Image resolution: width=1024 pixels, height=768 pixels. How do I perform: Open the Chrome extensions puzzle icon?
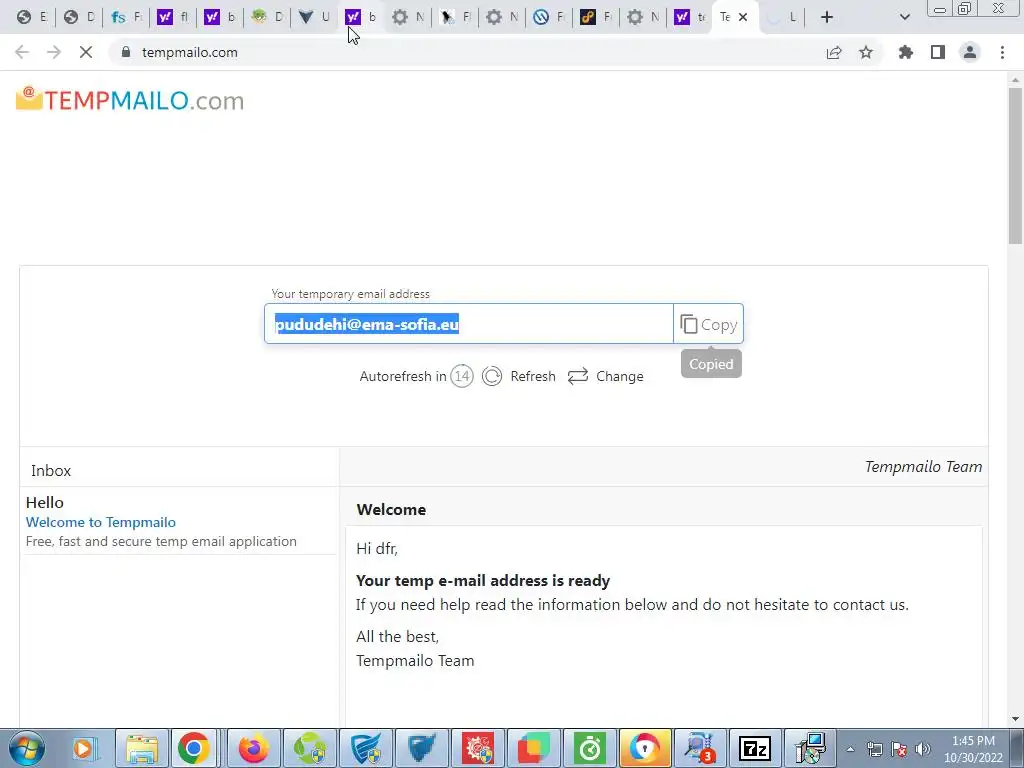click(x=906, y=52)
